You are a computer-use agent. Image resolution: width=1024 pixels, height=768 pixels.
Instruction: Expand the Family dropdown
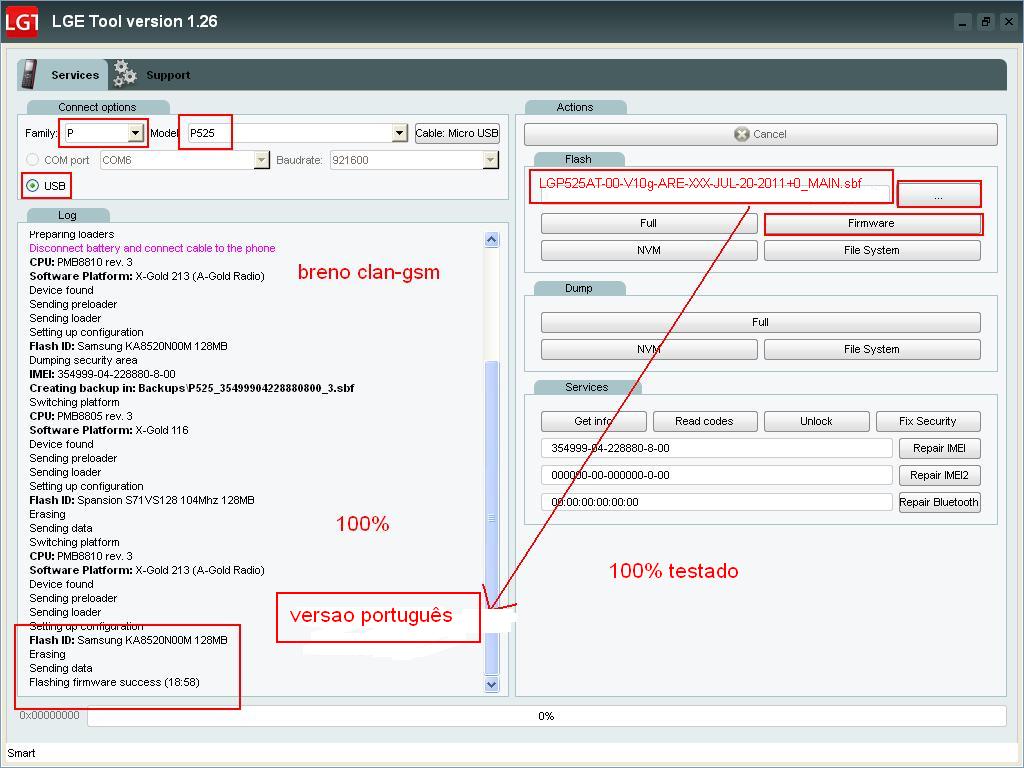[x=135, y=133]
